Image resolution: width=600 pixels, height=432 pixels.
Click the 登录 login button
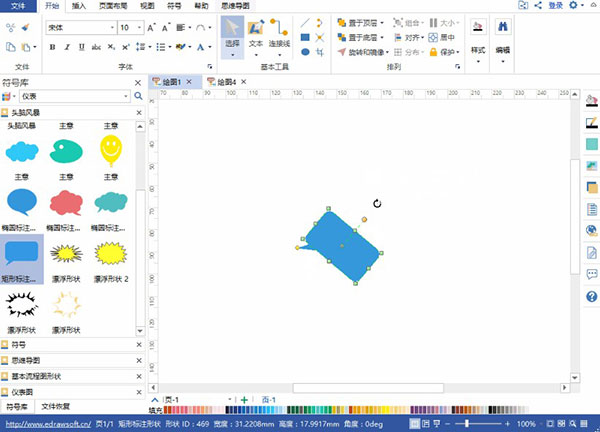coord(555,6)
